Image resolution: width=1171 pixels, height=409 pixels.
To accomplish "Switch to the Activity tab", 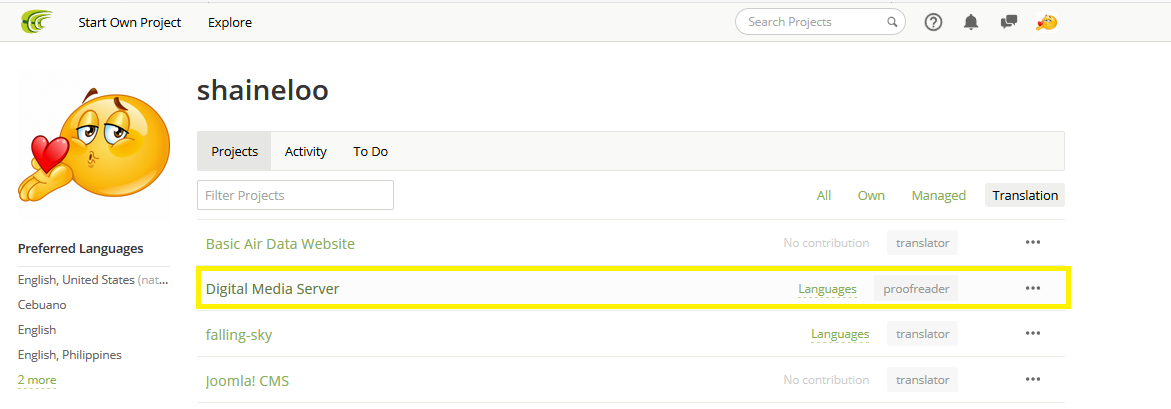I will point(305,152).
